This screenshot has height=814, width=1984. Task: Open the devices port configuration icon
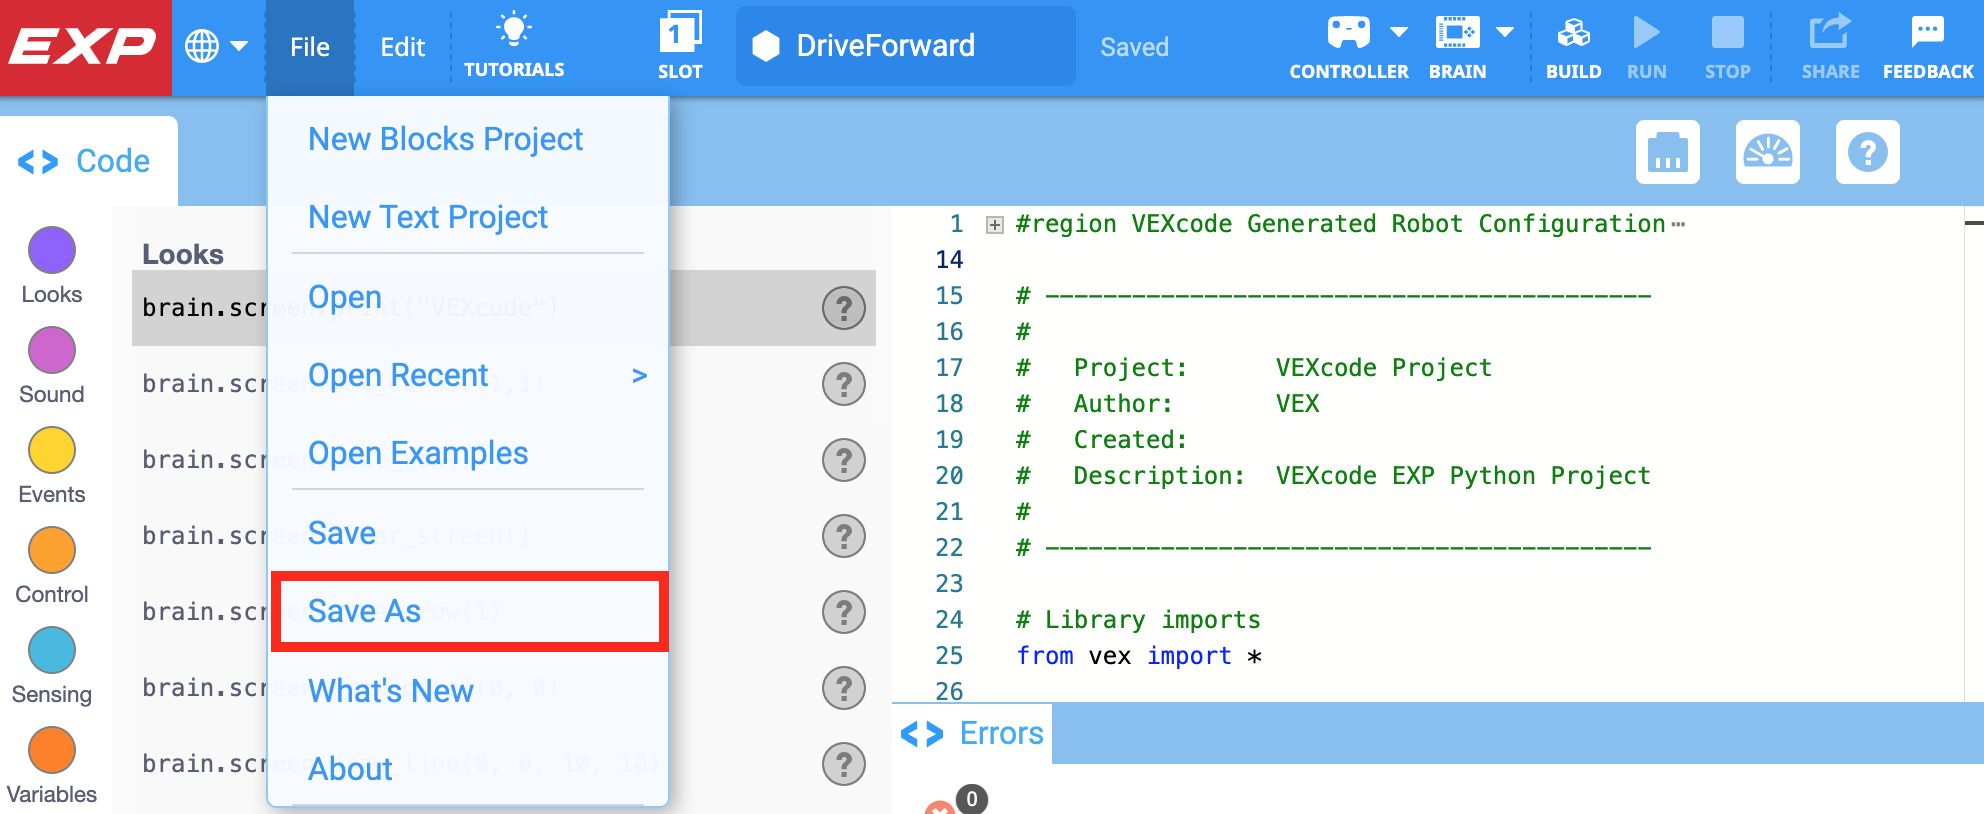tap(1668, 152)
